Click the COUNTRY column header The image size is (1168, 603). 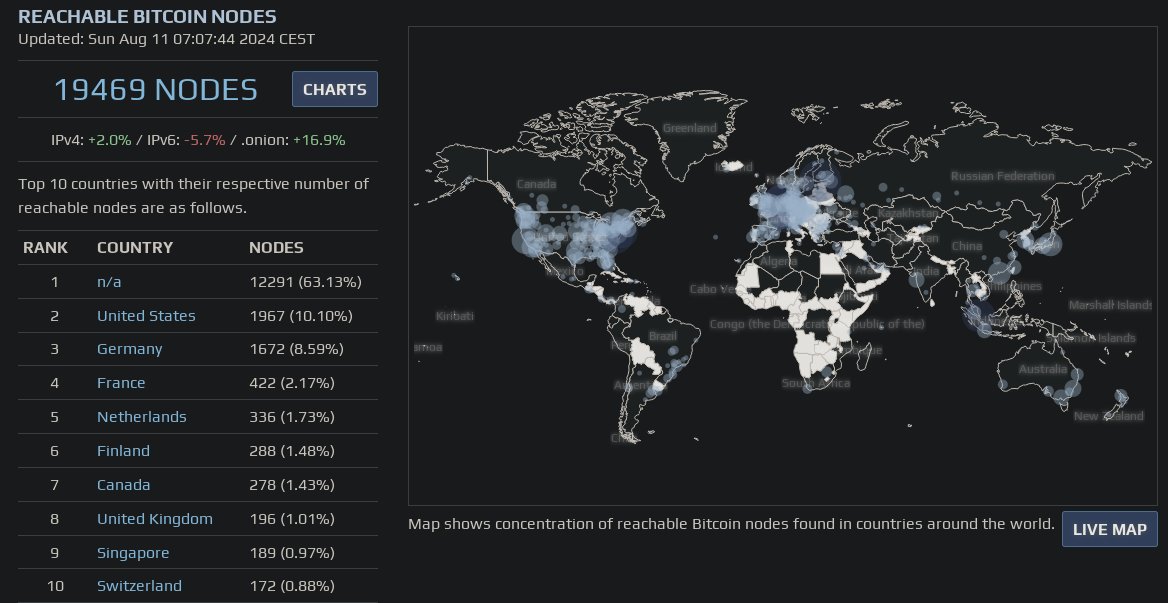tap(135, 248)
